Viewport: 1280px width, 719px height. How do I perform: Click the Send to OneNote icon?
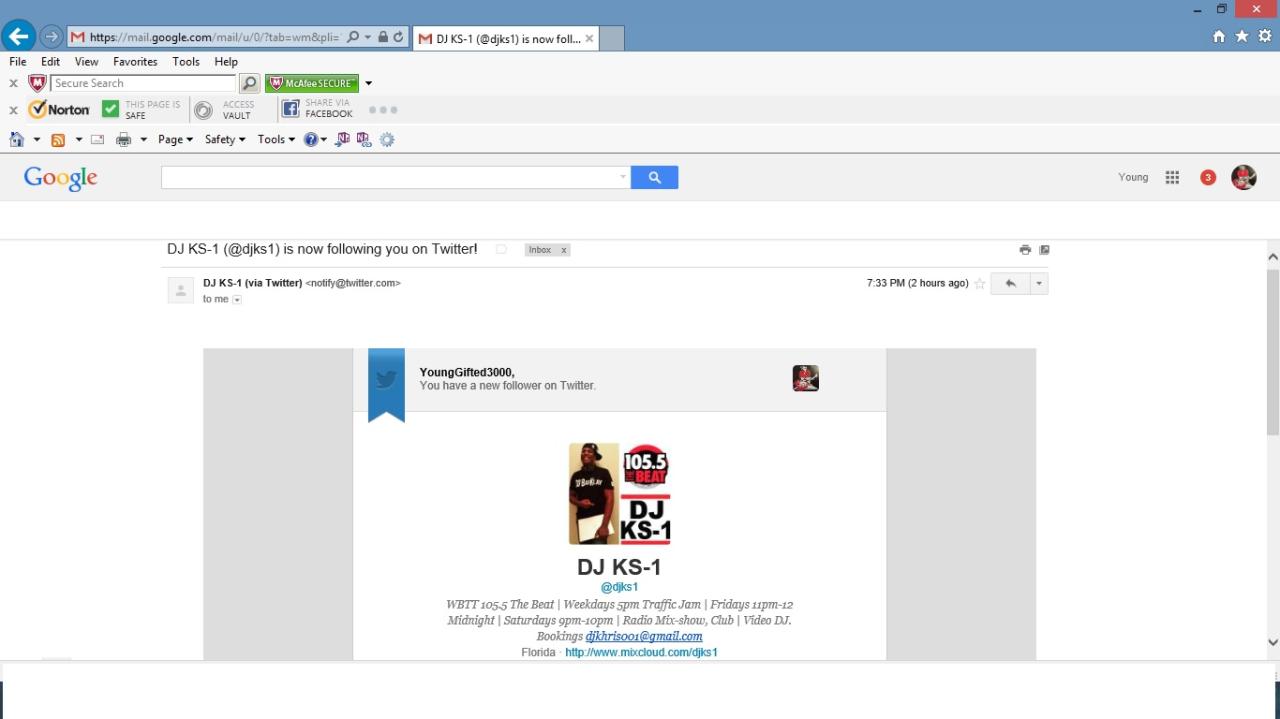point(343,140)
